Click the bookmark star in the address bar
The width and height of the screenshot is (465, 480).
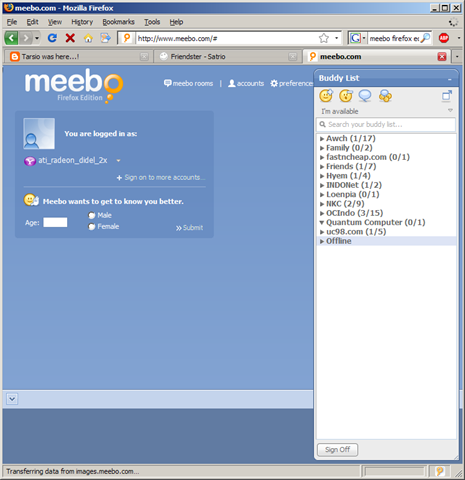pos(324,38)
